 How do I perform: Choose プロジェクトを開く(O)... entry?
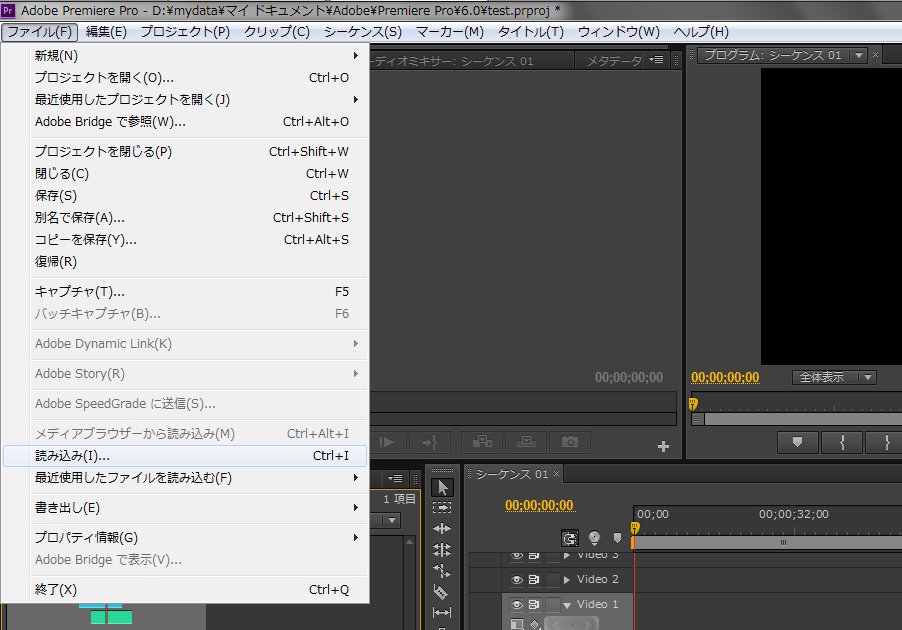point(185,78)
